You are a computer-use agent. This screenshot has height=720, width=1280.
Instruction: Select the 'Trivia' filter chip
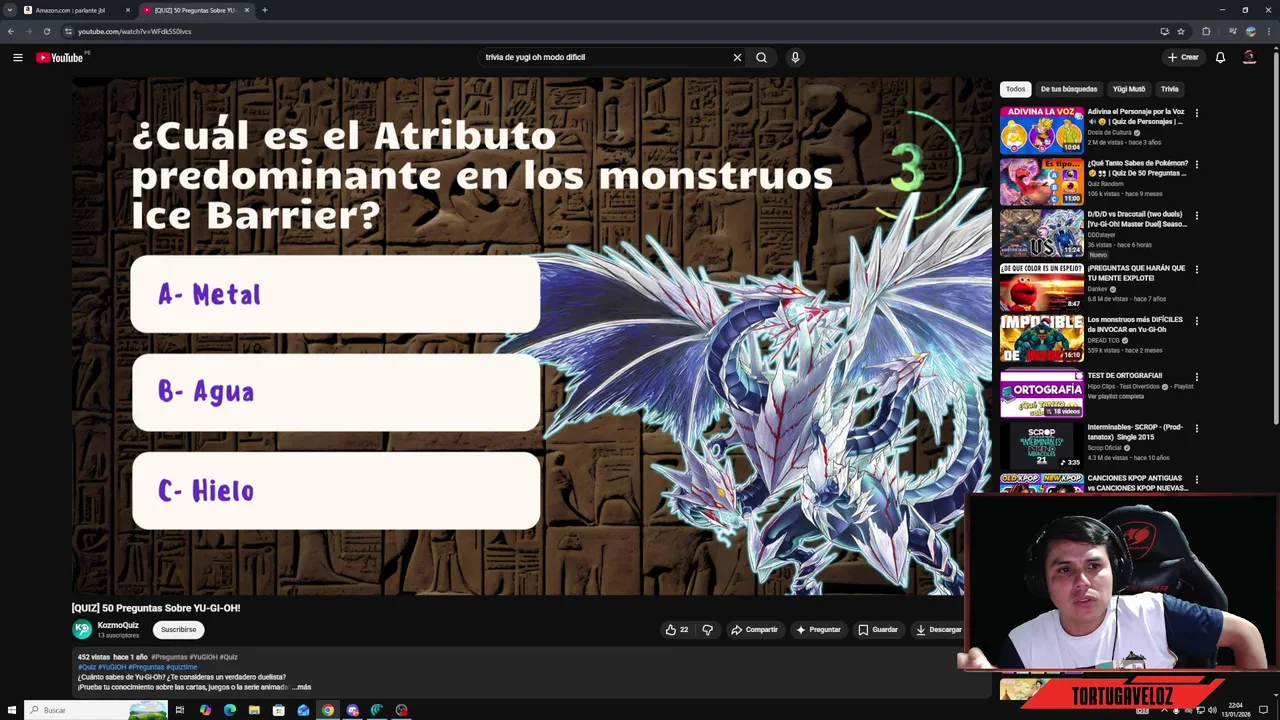pos(1169,89)
